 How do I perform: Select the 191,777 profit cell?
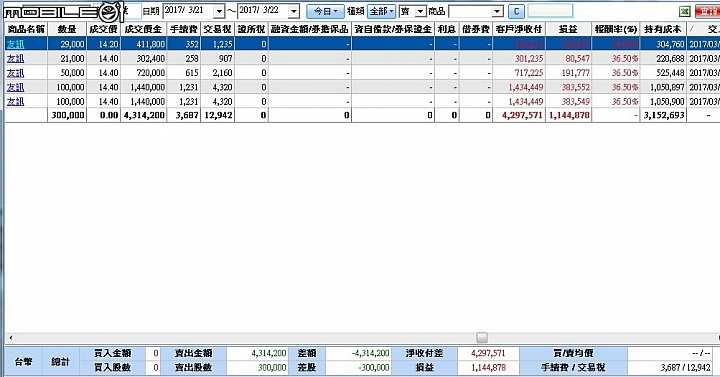(x=569, y=73)
